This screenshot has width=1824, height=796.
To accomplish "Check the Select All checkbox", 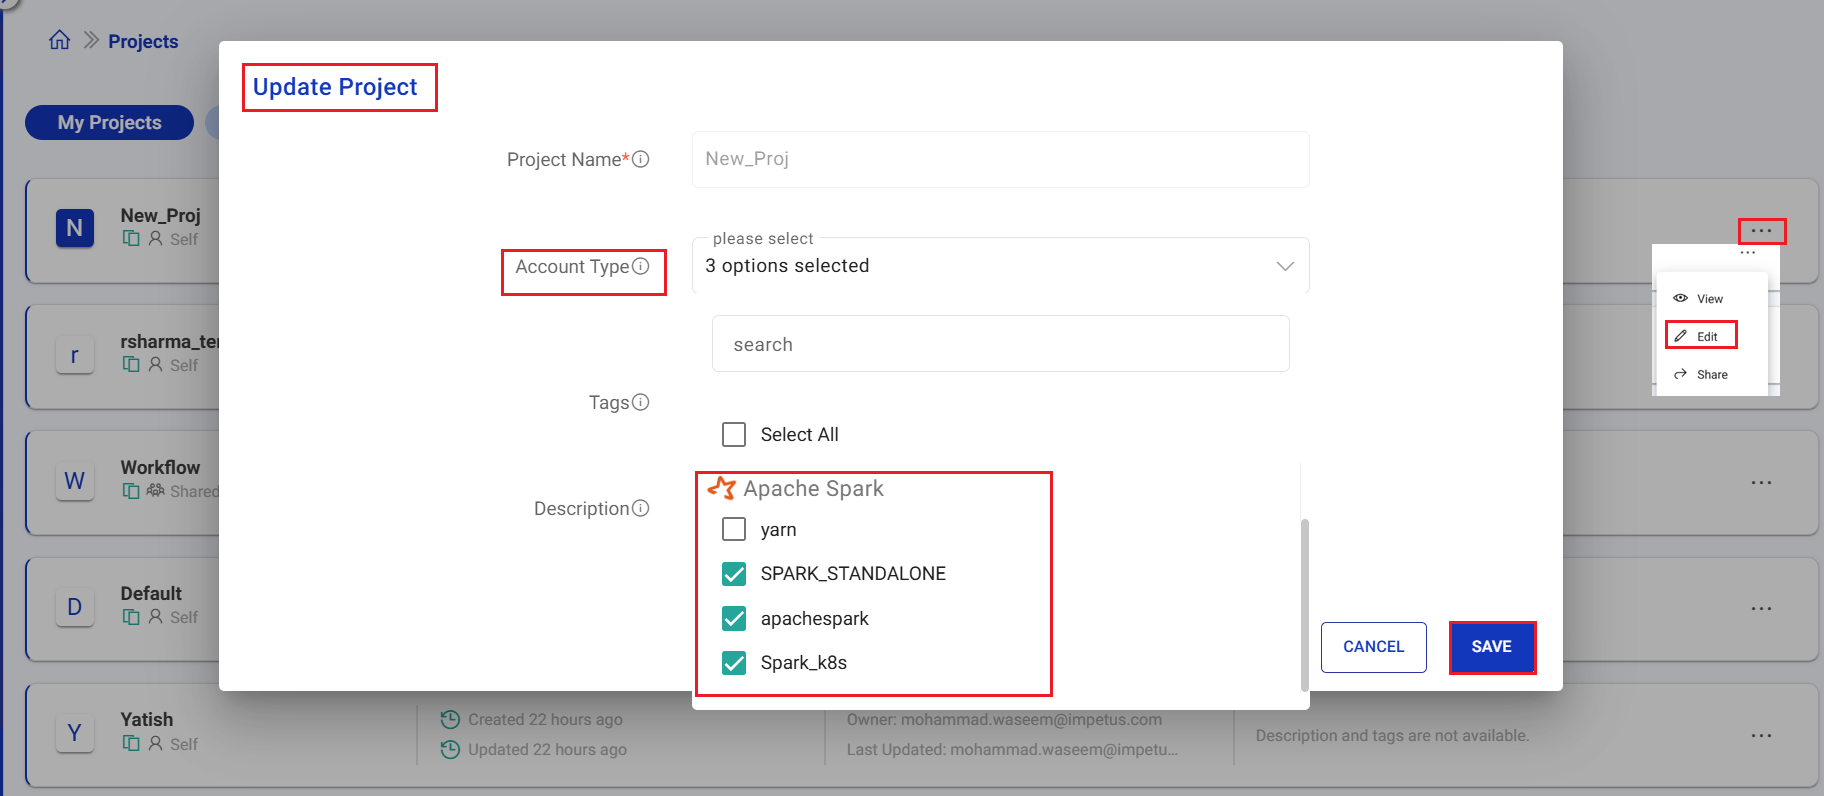I will [734, 434].
